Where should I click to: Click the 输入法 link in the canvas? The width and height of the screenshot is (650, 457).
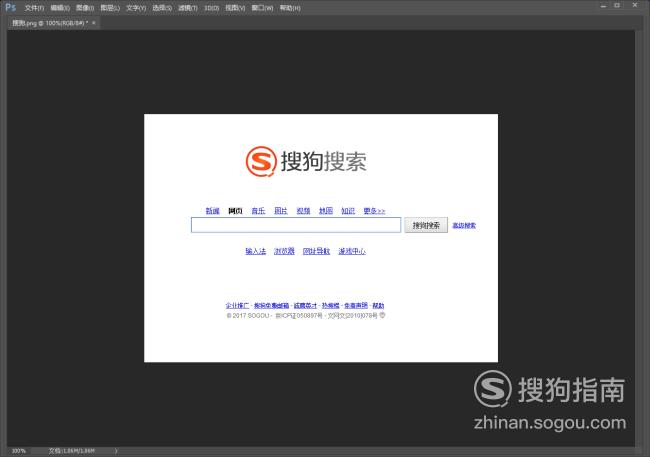click(x=256, y=251)
